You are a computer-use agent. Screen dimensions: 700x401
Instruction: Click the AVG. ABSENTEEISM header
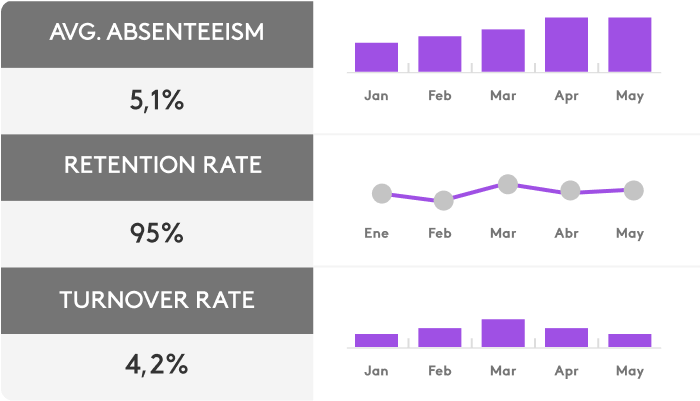pyautogui.click(x=157, y=33)
